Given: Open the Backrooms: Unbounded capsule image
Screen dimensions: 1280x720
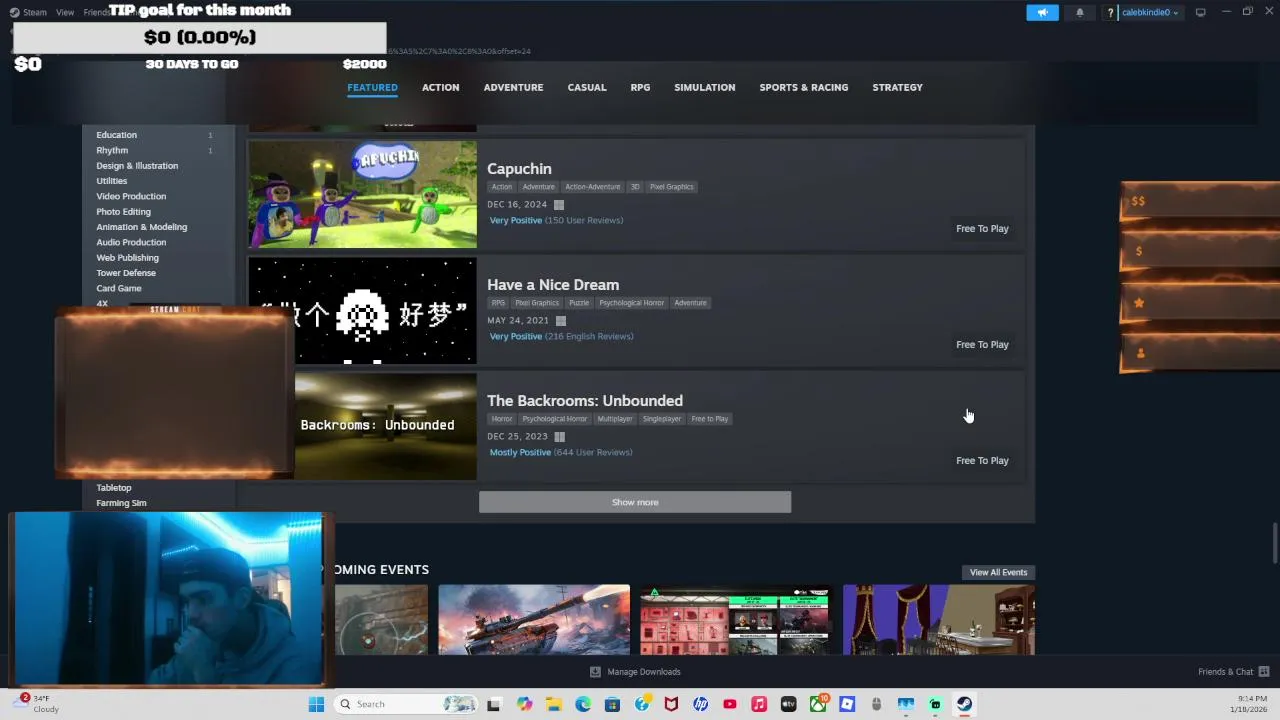Looking at the screenshot, I should pyautogui.click(x=385, y=426).
